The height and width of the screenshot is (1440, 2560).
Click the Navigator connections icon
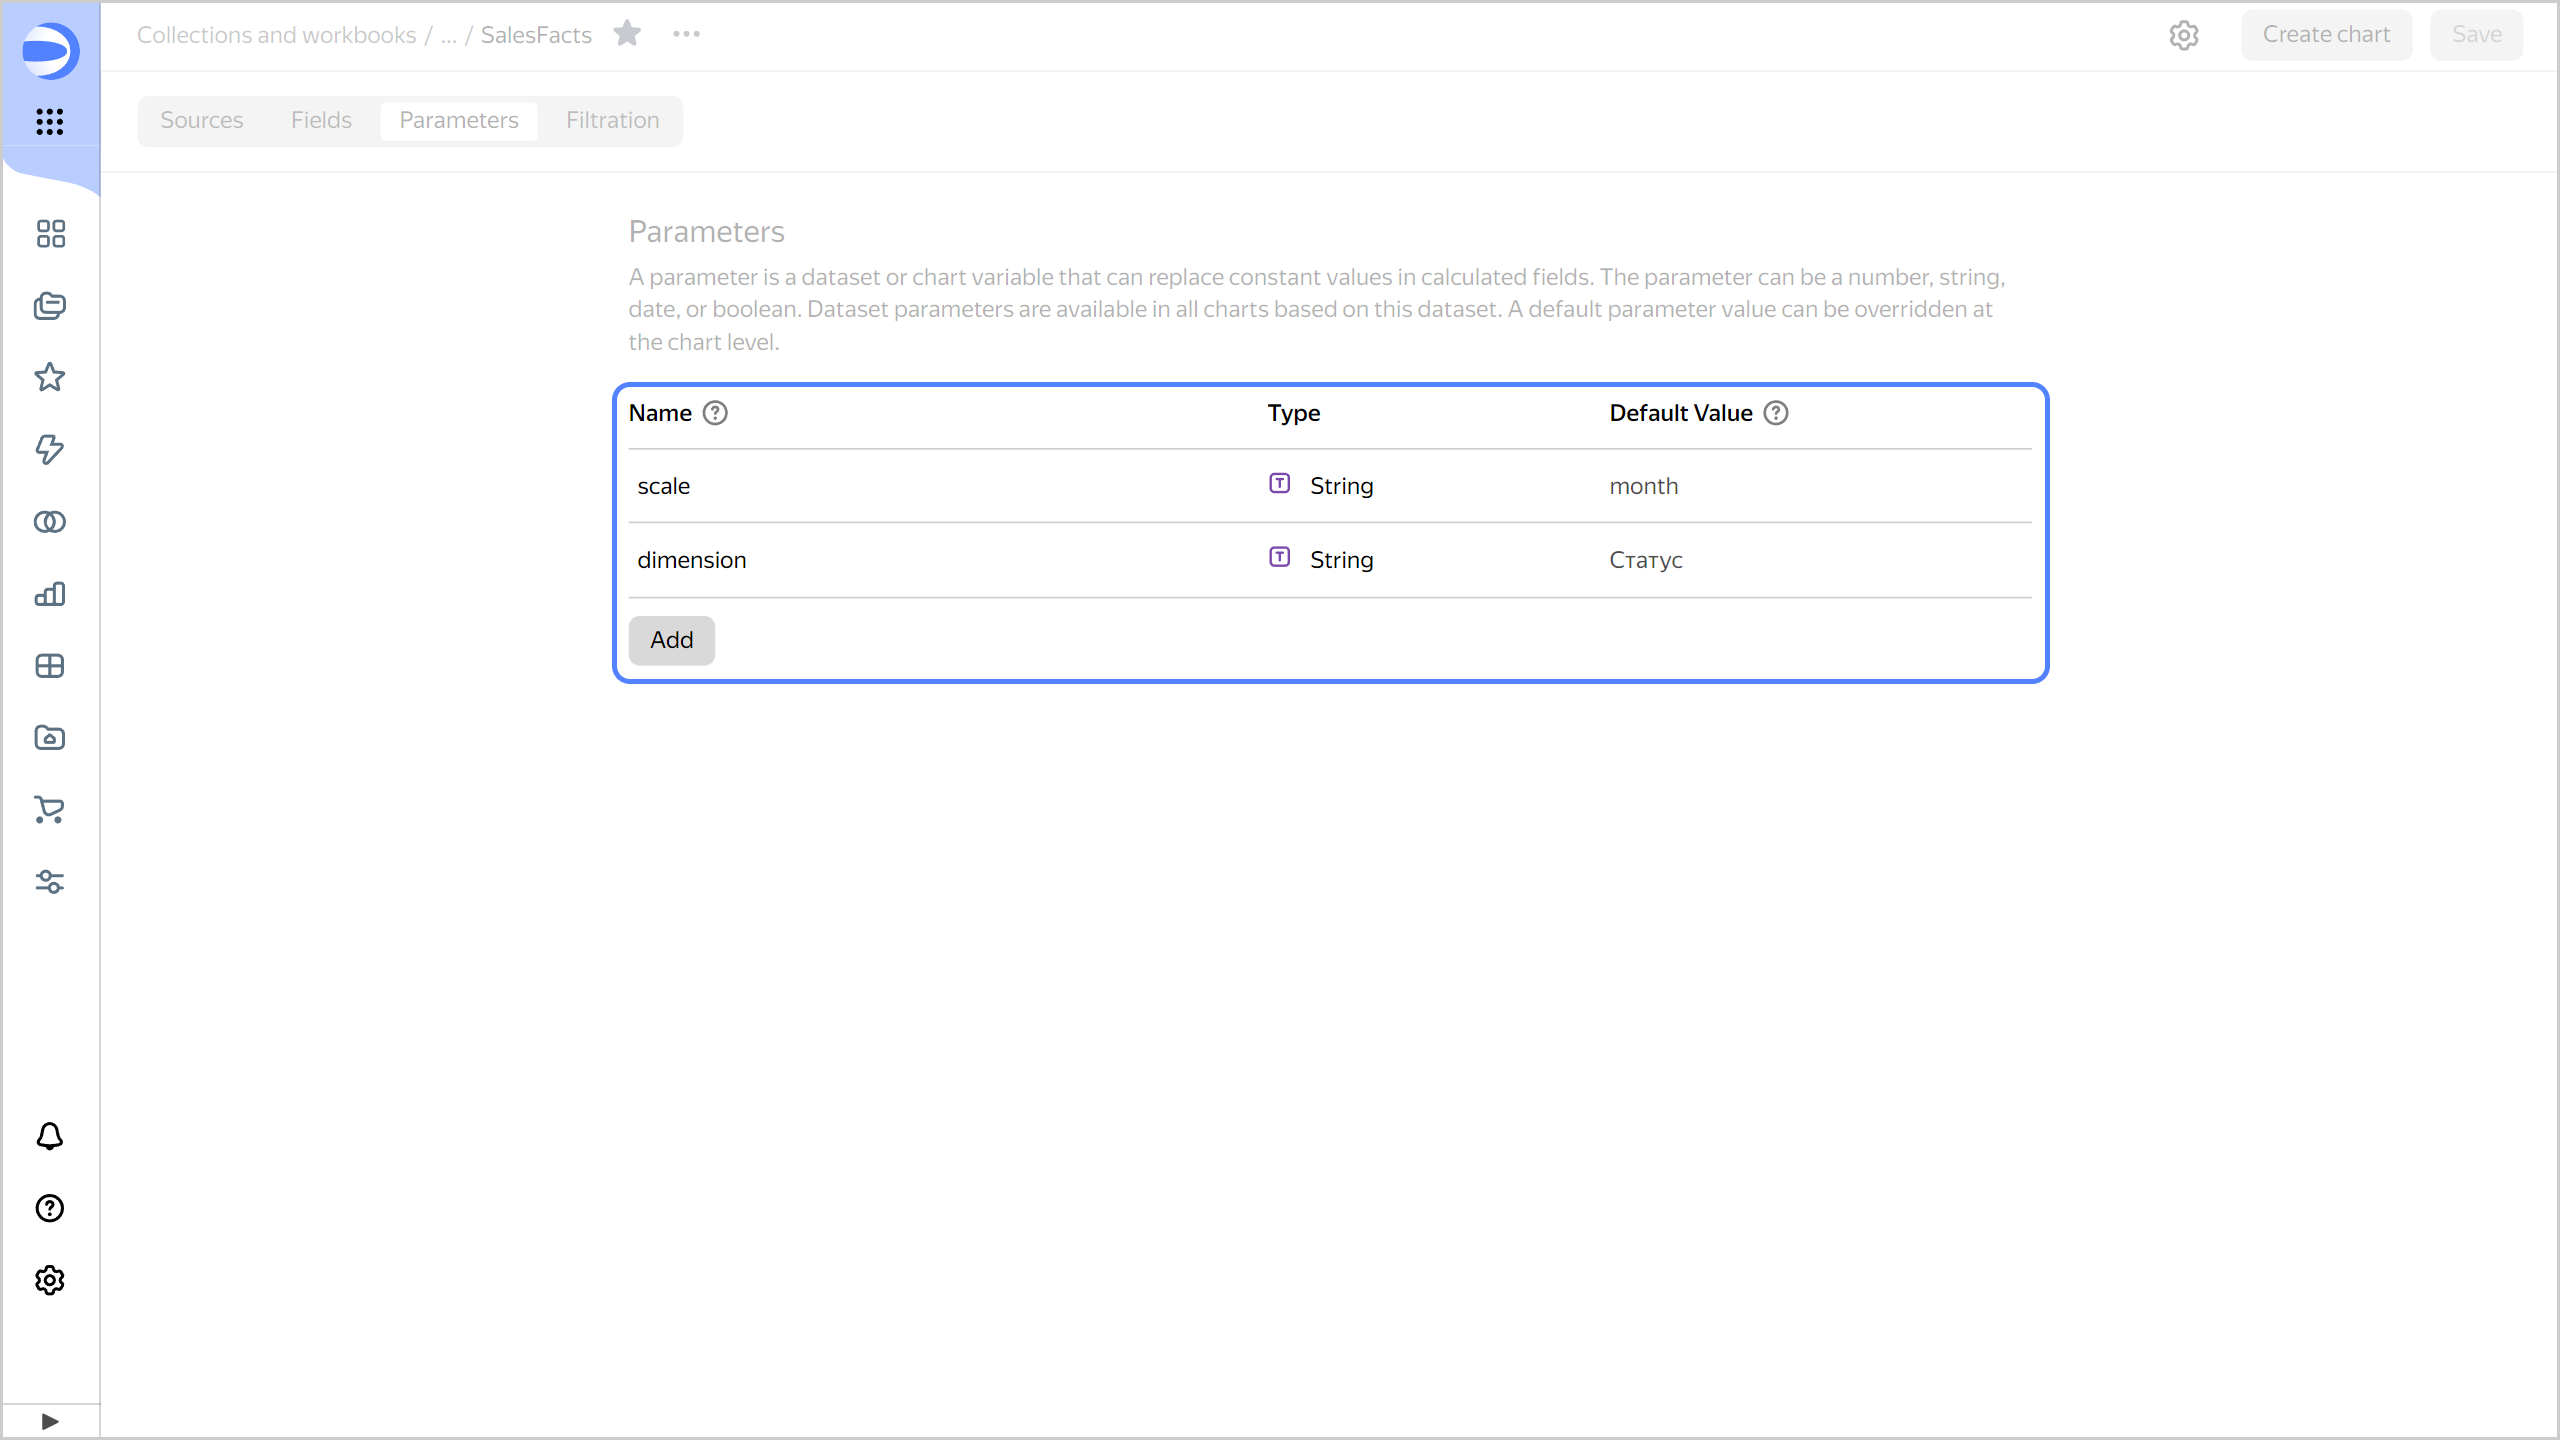(49, 522)
